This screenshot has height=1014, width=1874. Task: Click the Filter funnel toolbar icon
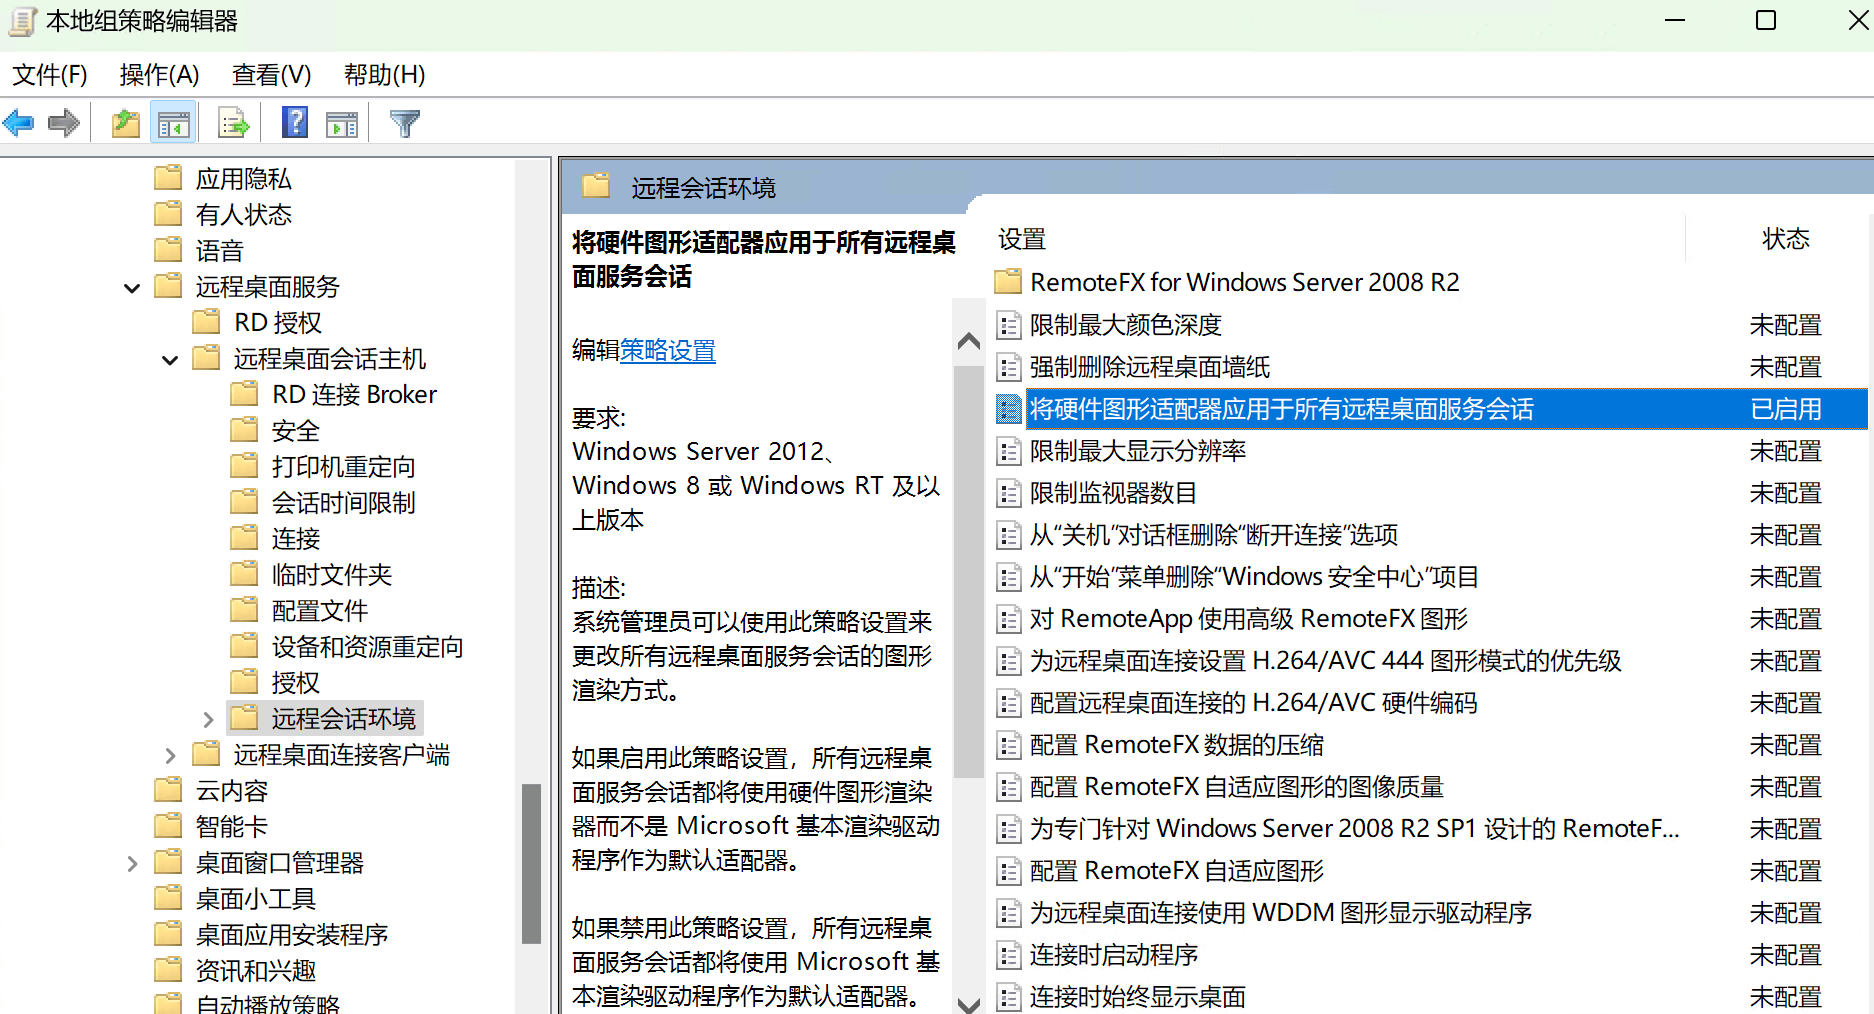tap(405, 124)
